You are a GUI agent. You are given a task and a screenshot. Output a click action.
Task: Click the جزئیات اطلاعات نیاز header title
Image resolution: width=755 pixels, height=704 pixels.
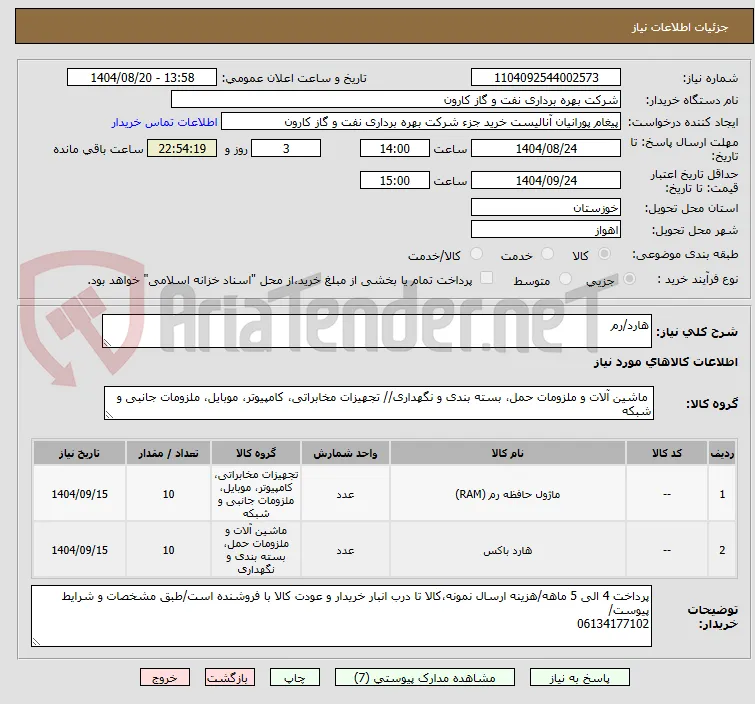(x=680, y=27)
